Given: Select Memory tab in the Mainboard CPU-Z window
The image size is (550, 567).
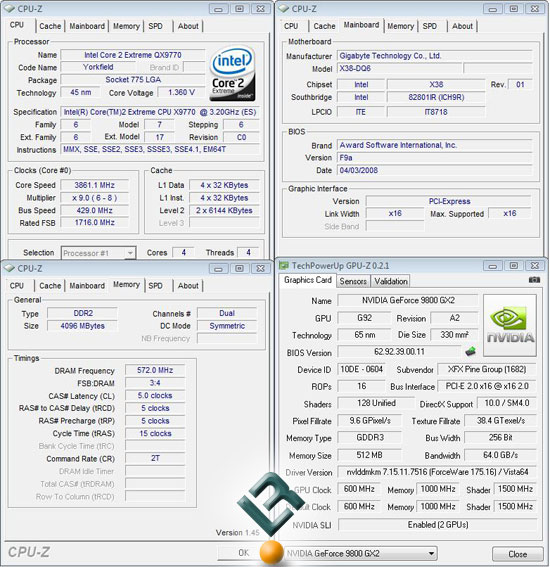Looking at the screenshot, I should [400, 26].
